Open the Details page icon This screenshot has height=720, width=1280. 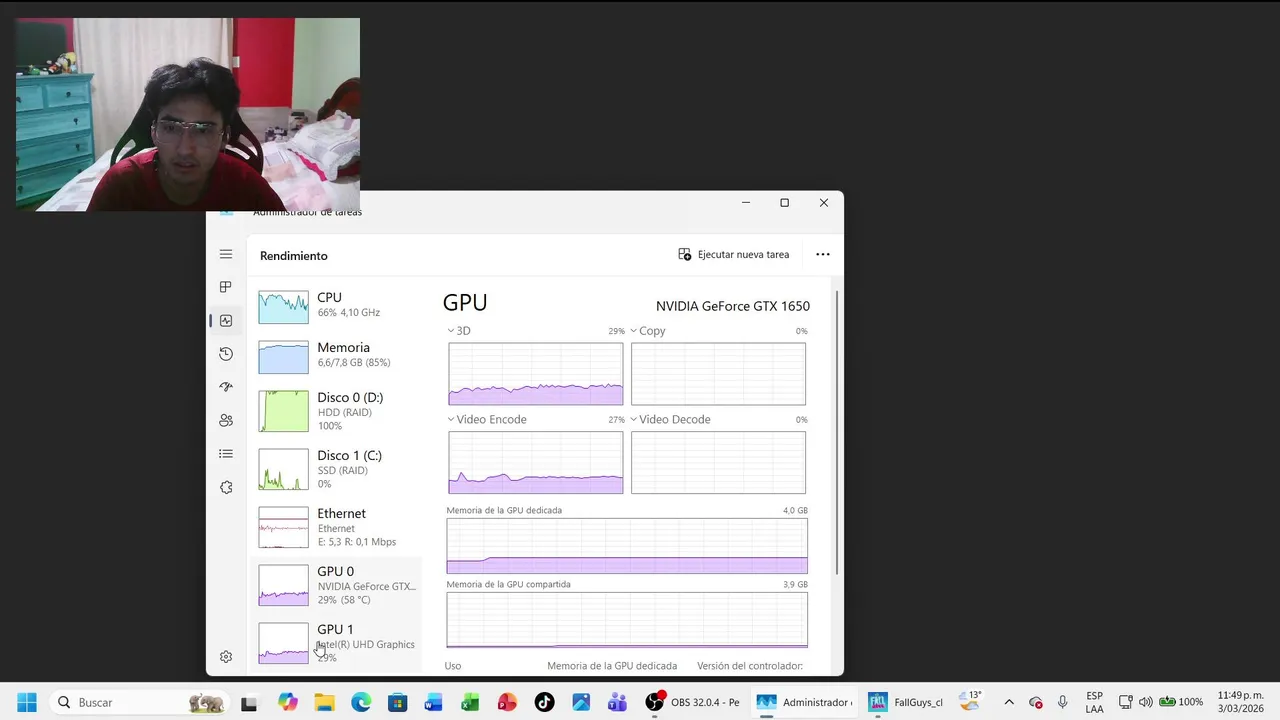point(226,454)
